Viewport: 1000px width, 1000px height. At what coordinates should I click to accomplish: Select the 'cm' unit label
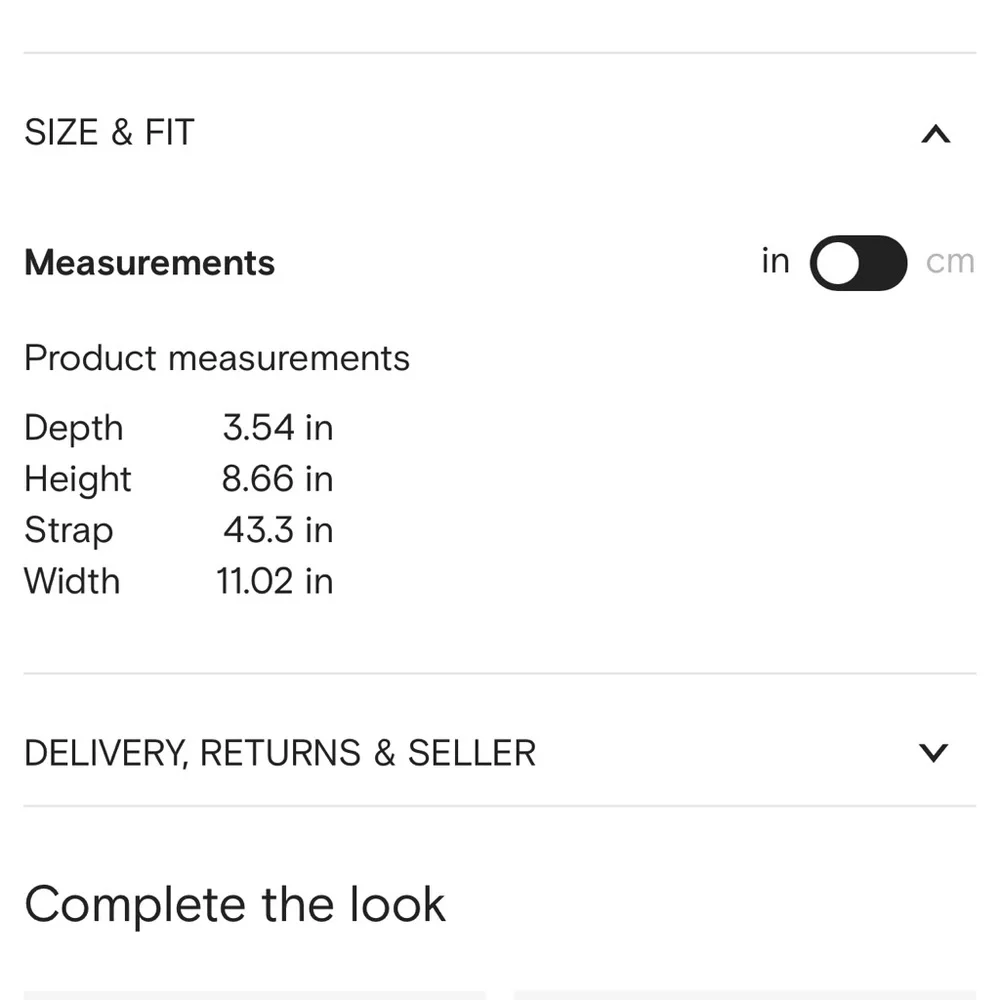pyautogui.click(x=949, y=262)
